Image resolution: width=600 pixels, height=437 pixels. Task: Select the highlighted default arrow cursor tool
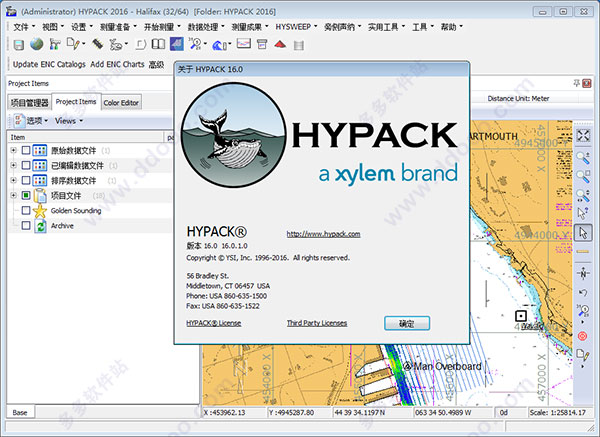[583, 233]
